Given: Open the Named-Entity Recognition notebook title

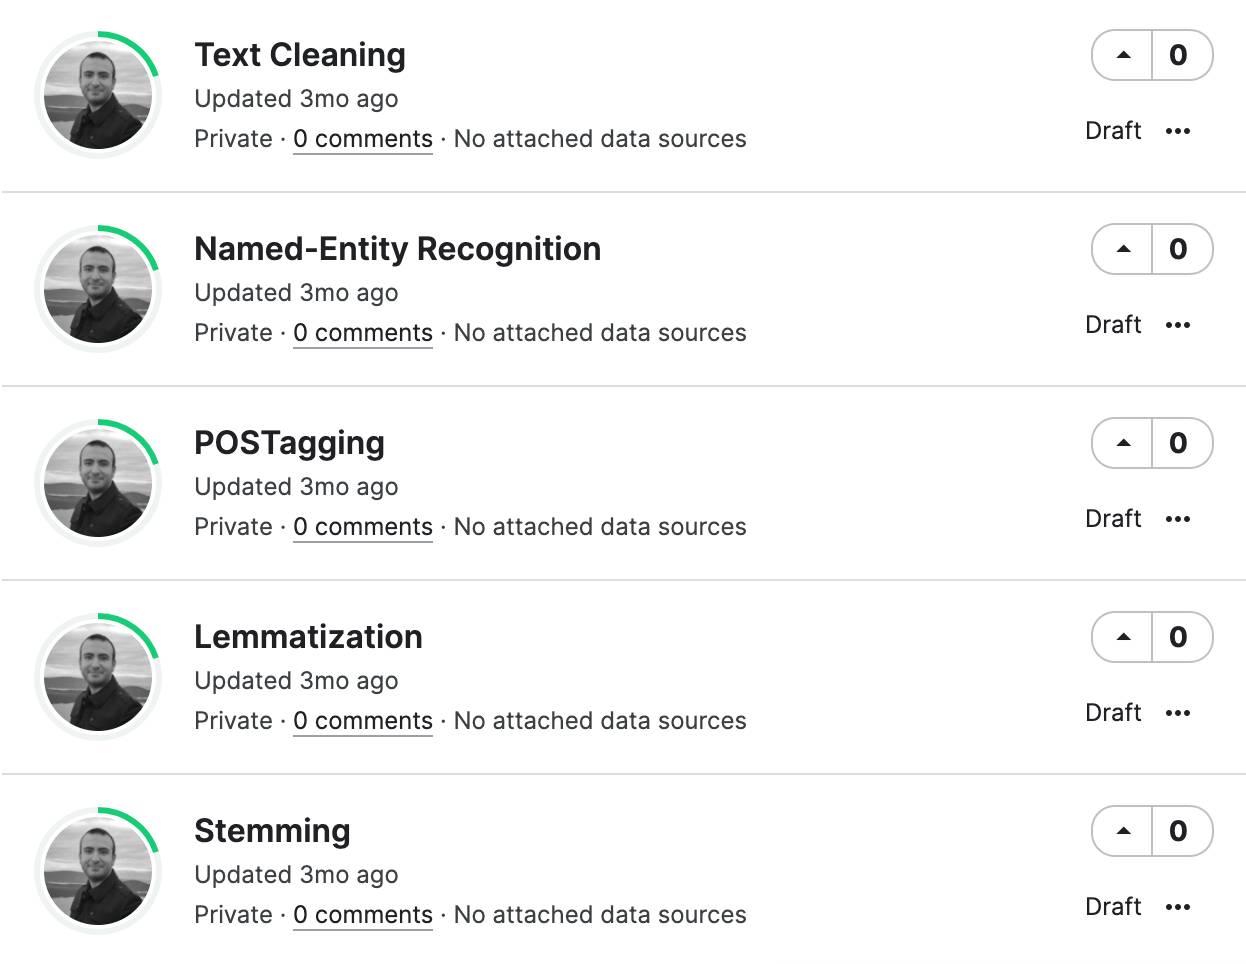Looking at the screenshot, I should (x=397, y=249).
